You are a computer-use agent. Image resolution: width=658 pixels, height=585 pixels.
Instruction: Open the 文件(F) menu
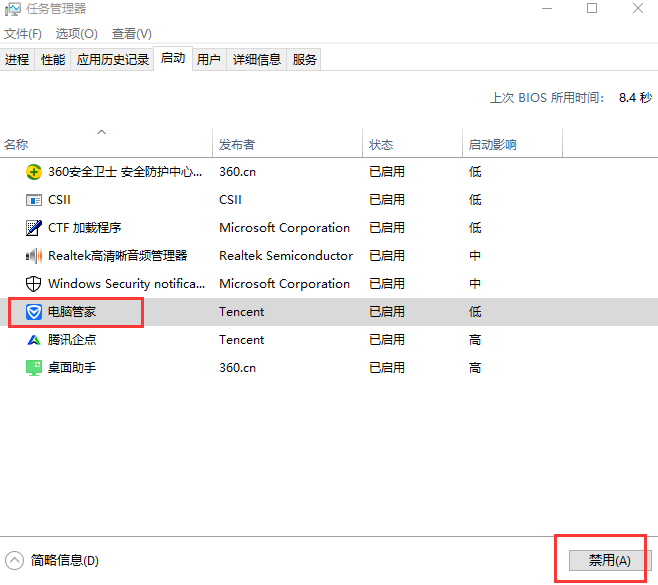tap(23, 34)
